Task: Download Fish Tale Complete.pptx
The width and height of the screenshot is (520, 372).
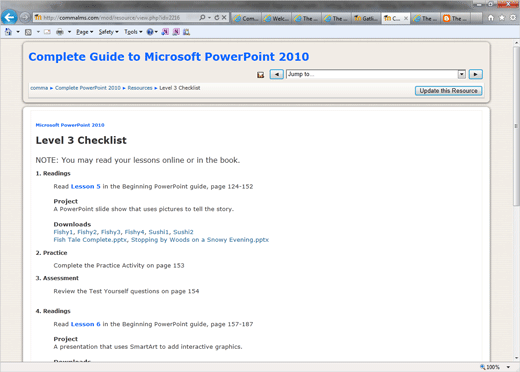Action: (x=90, y=240)
